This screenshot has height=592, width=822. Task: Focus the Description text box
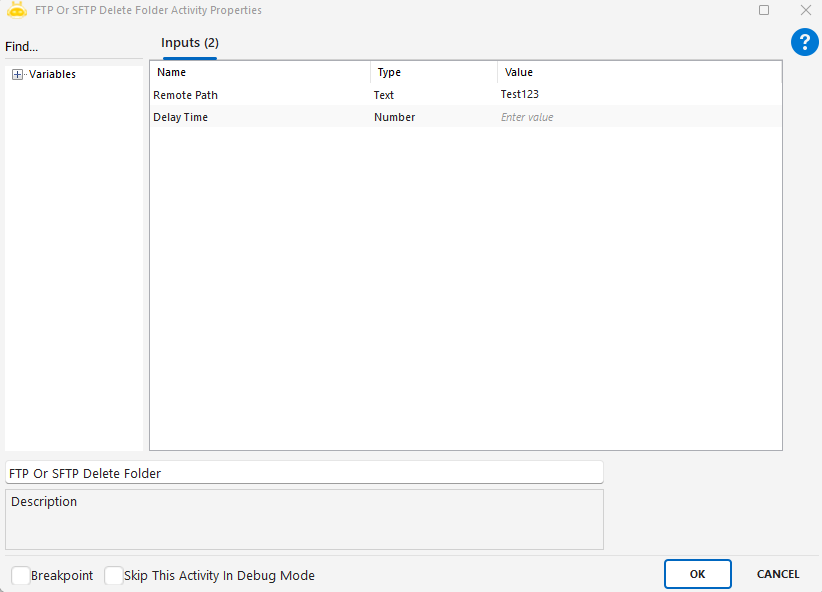(304, 519)
